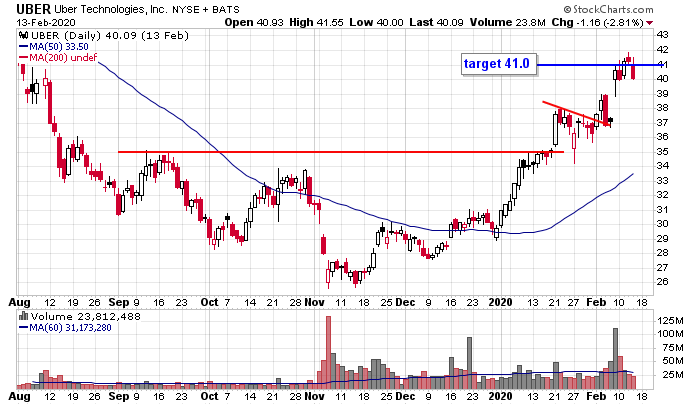Screen dimensions: 700x405
Task: Click the 100M label on the volume axis
Action: [x=670, y=334]
